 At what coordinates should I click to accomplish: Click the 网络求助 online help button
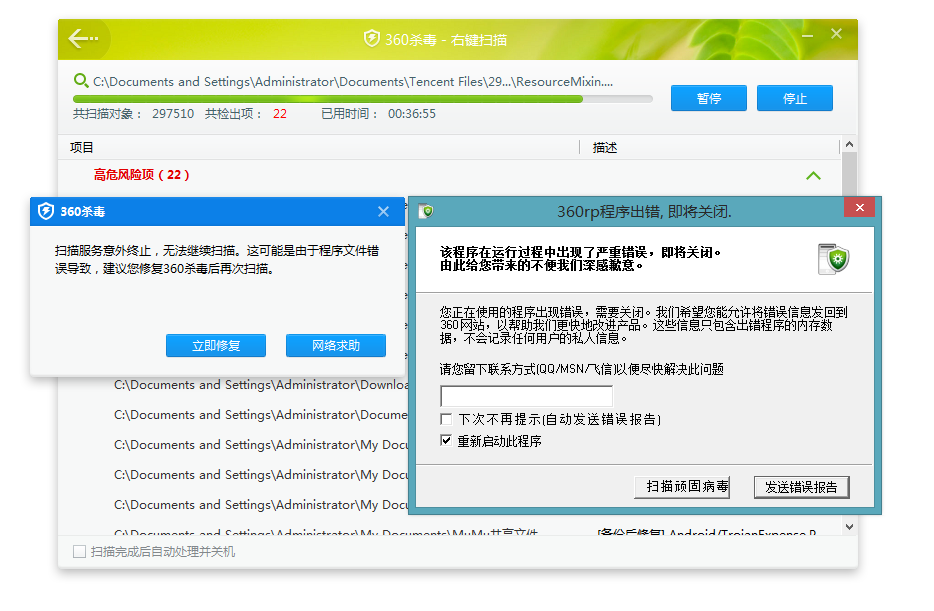coord(336,345)
